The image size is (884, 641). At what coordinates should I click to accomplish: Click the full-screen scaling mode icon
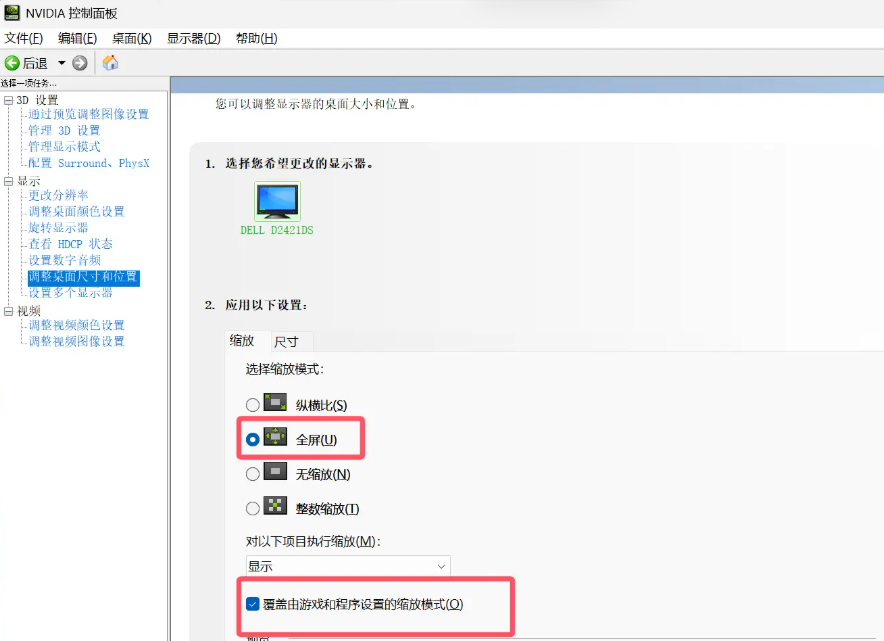[x=275, y=437]
